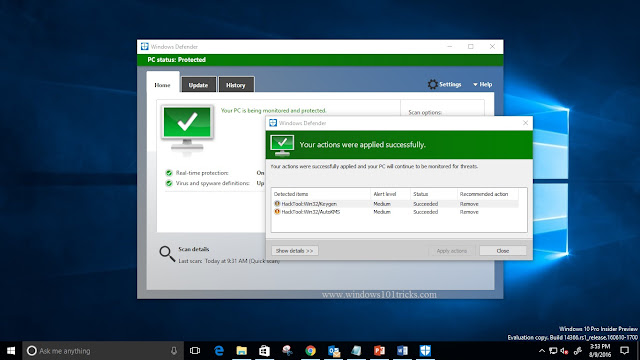The height and width of the screenshot is (360, 640).
Task: Open the Snipping Tool taskbar icon
Action: [x=287, y=351]
